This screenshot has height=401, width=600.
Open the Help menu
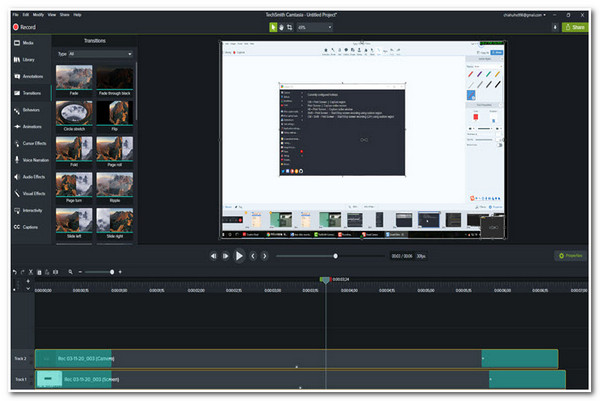[x=77, y=15]
